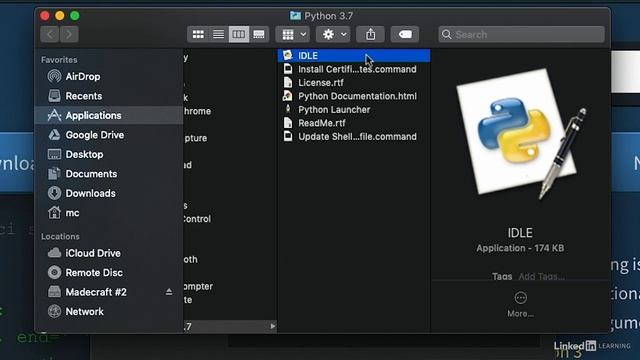This screenshot has width=640, height=360.
Task: Select the mc home folder
Action: click(x=109, y=213)
